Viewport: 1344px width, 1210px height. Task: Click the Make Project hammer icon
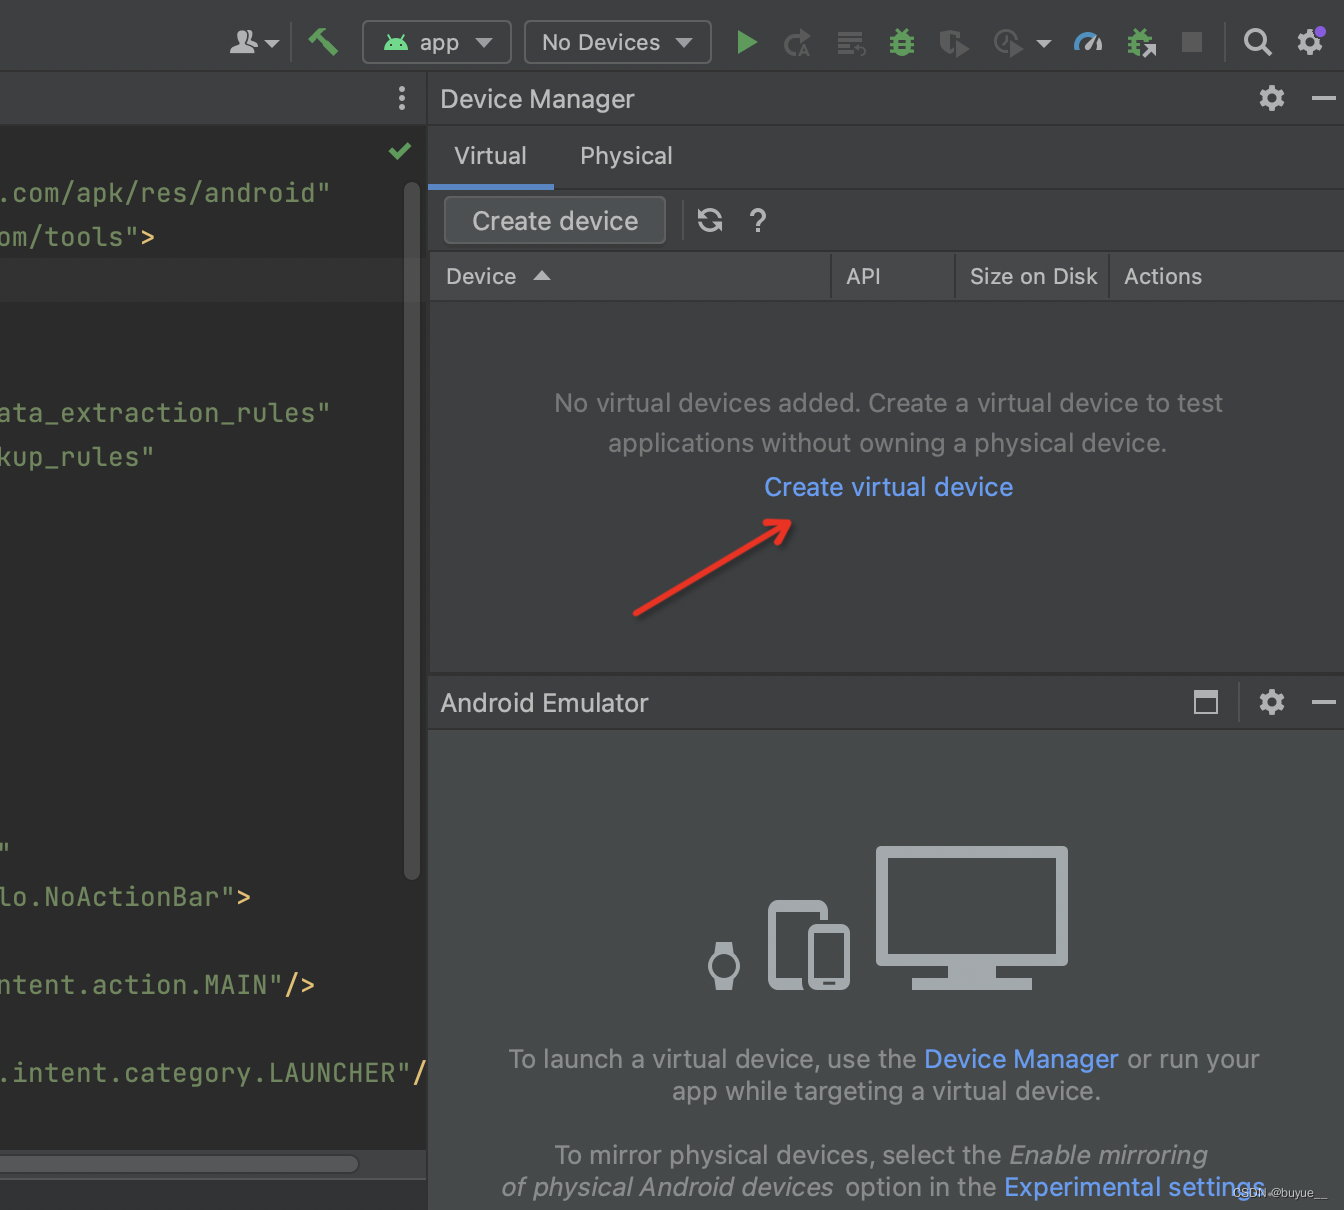[322, 42]
